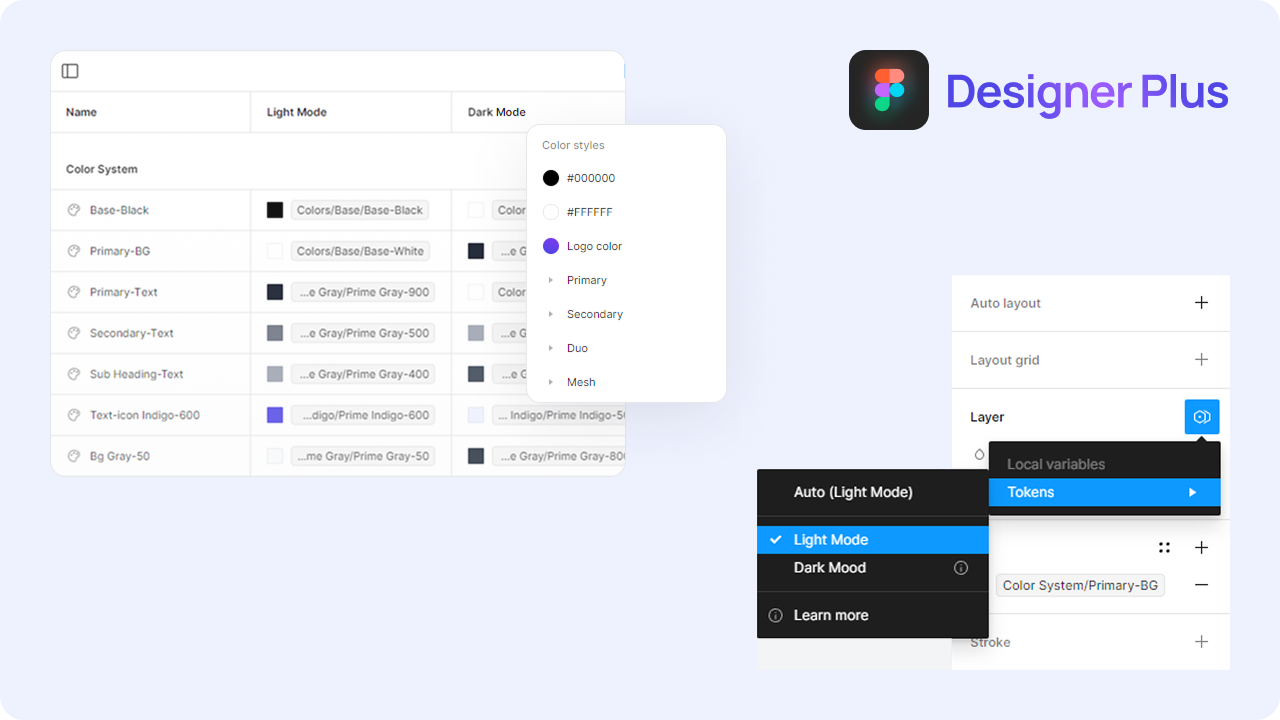This screenshot has height=720, width=1280.
Task: Click the Name column header
Action: (x=81, y=112)
